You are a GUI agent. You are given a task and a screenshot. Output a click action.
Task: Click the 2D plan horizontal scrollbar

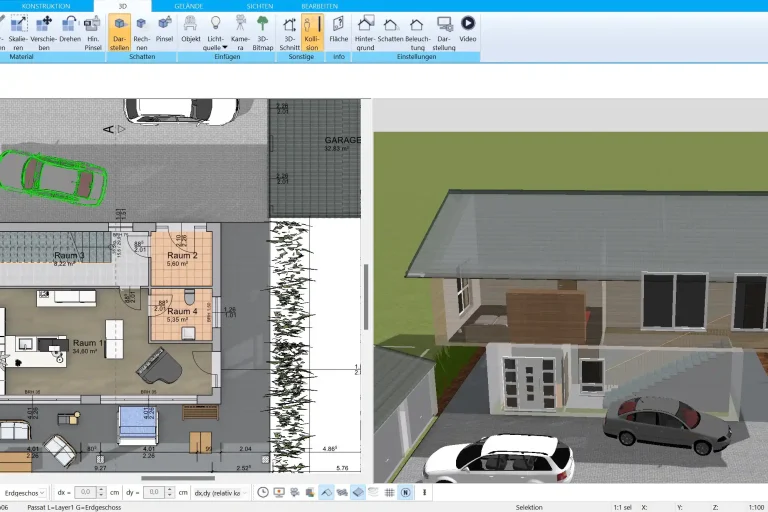tap(178, 478)
